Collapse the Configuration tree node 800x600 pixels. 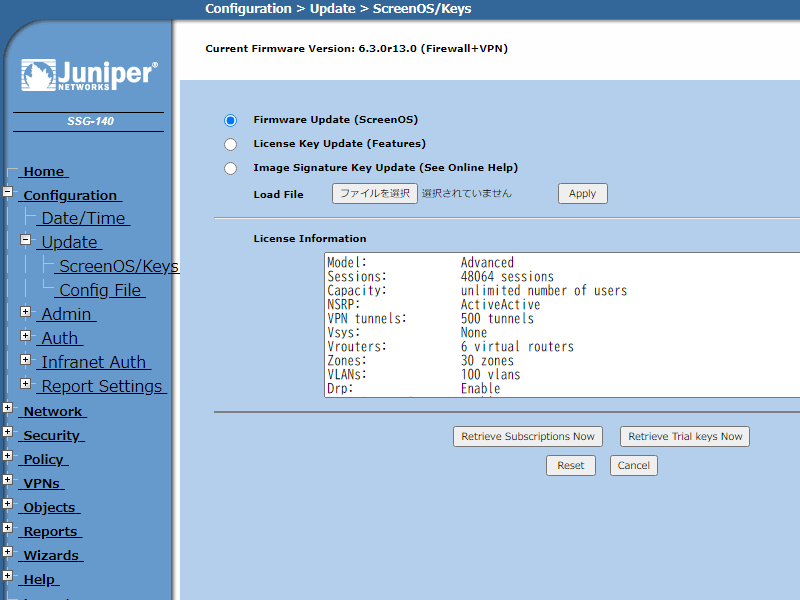(x=8, y=192)
